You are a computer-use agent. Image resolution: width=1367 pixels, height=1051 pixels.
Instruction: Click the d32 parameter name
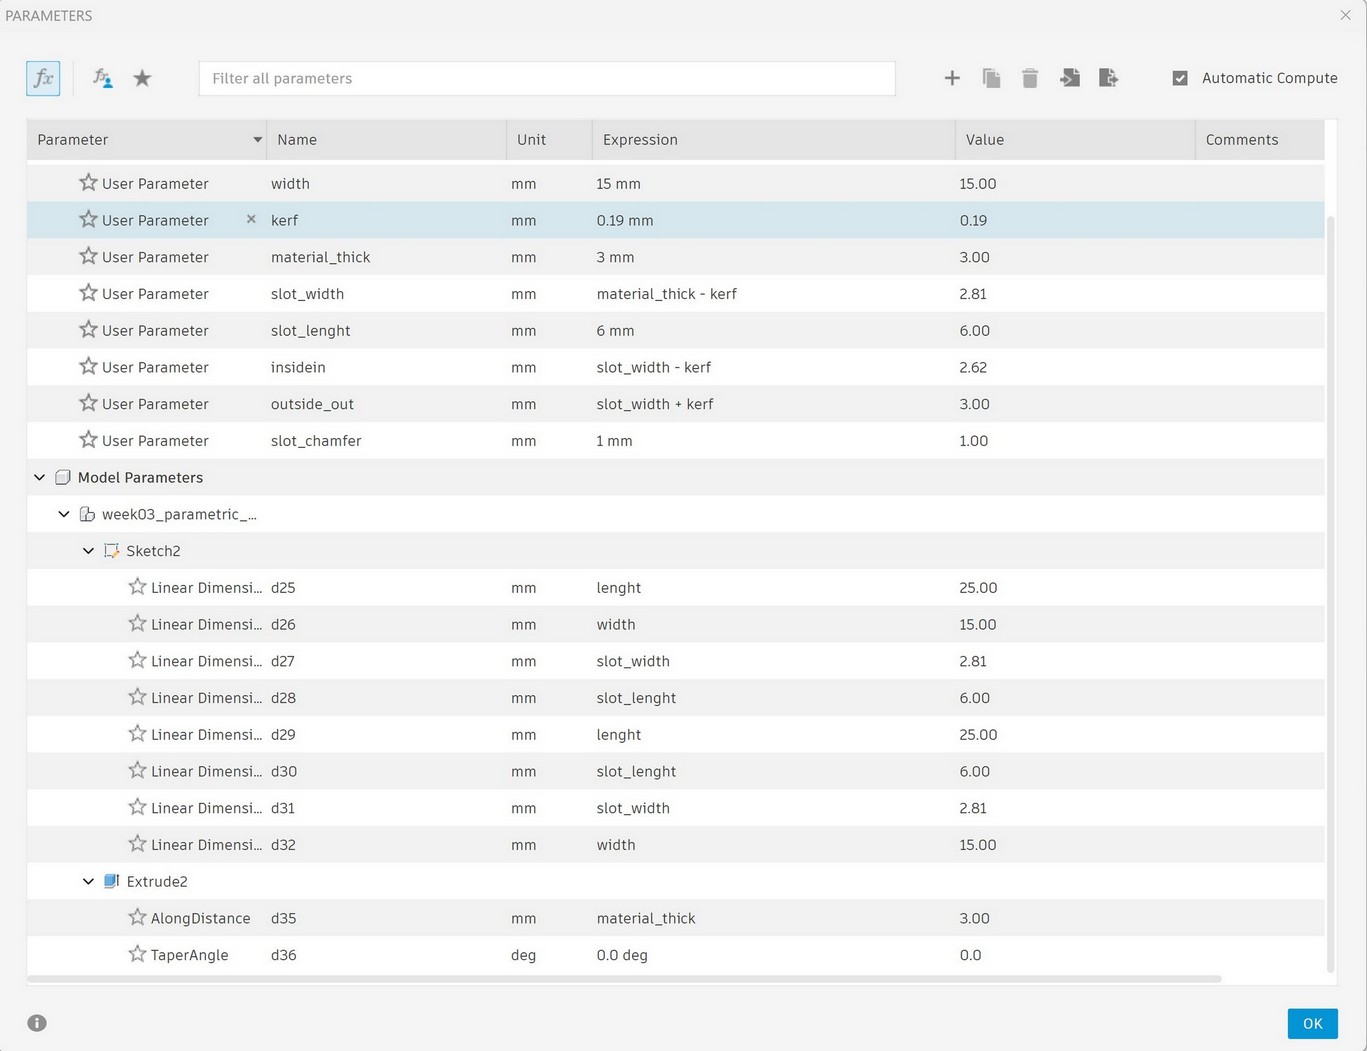(283, 845)
